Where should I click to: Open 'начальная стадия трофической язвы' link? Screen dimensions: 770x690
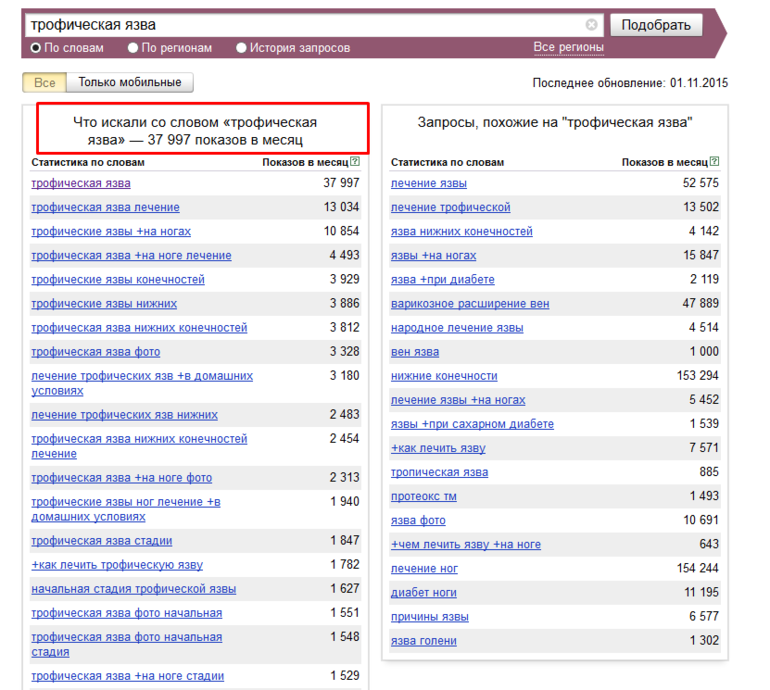tap(133, 589)
